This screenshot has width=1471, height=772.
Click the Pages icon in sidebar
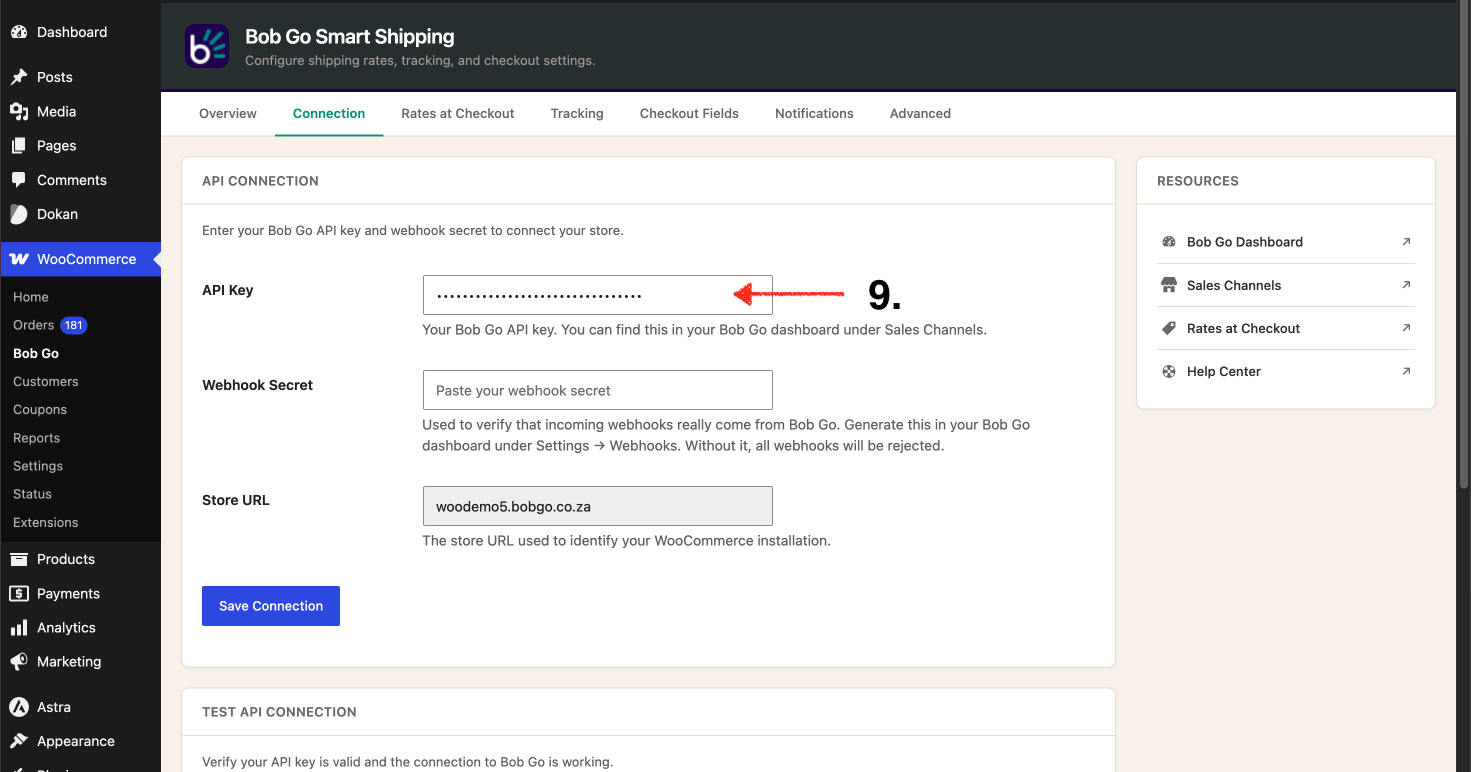pyautogui.click(x=18, y=146)
